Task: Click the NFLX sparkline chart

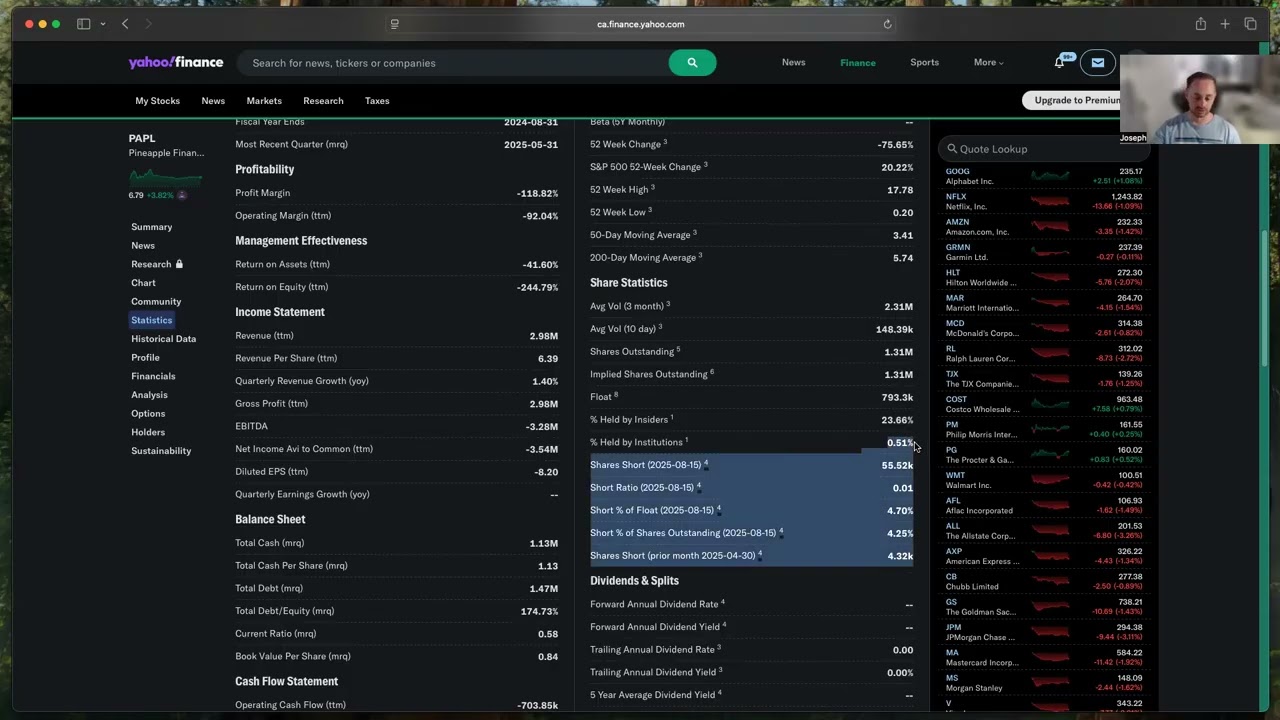Action: tap(1050, 201)
